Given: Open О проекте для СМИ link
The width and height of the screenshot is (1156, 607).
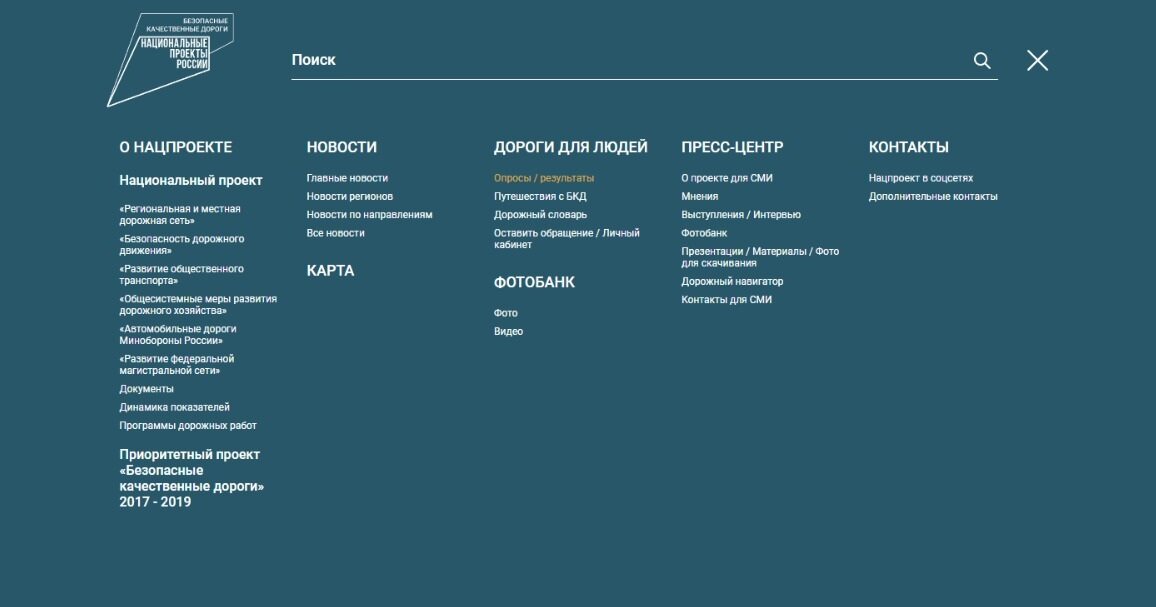Looking at the screenshot, I should (x=726, y=178).
